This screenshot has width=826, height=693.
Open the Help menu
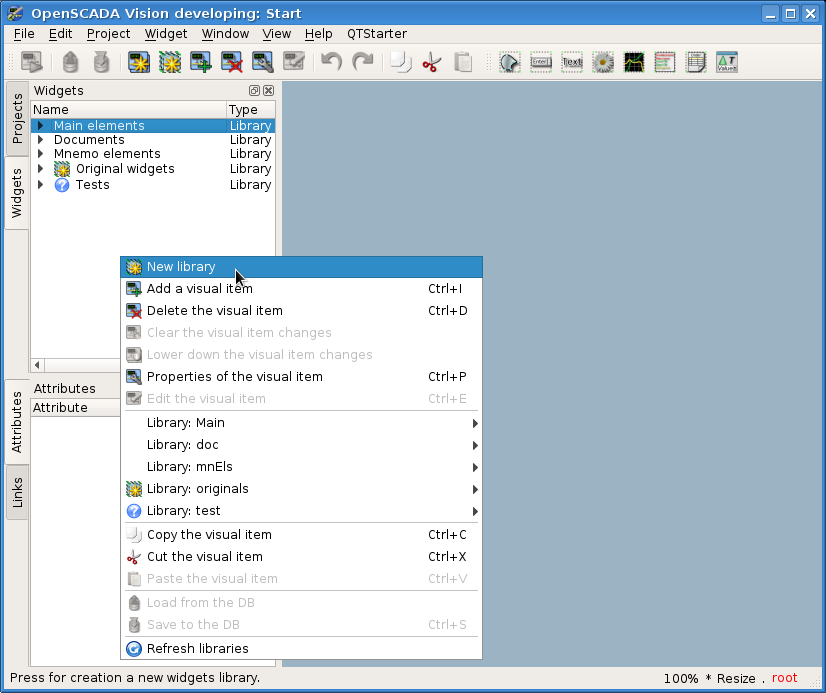[319, 34]
